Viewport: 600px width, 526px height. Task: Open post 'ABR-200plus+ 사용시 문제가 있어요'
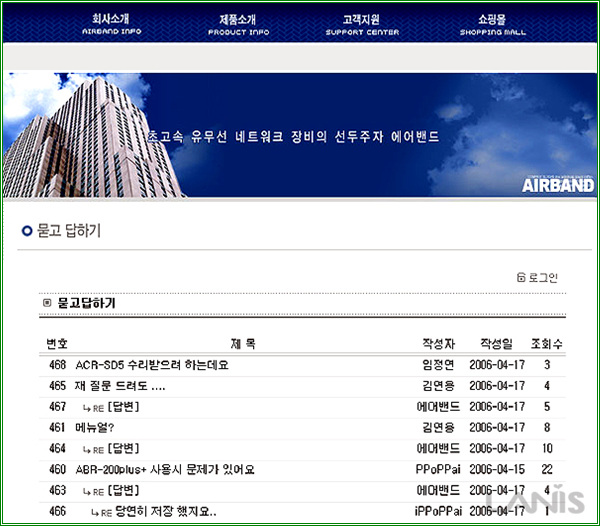pos(165,469)
